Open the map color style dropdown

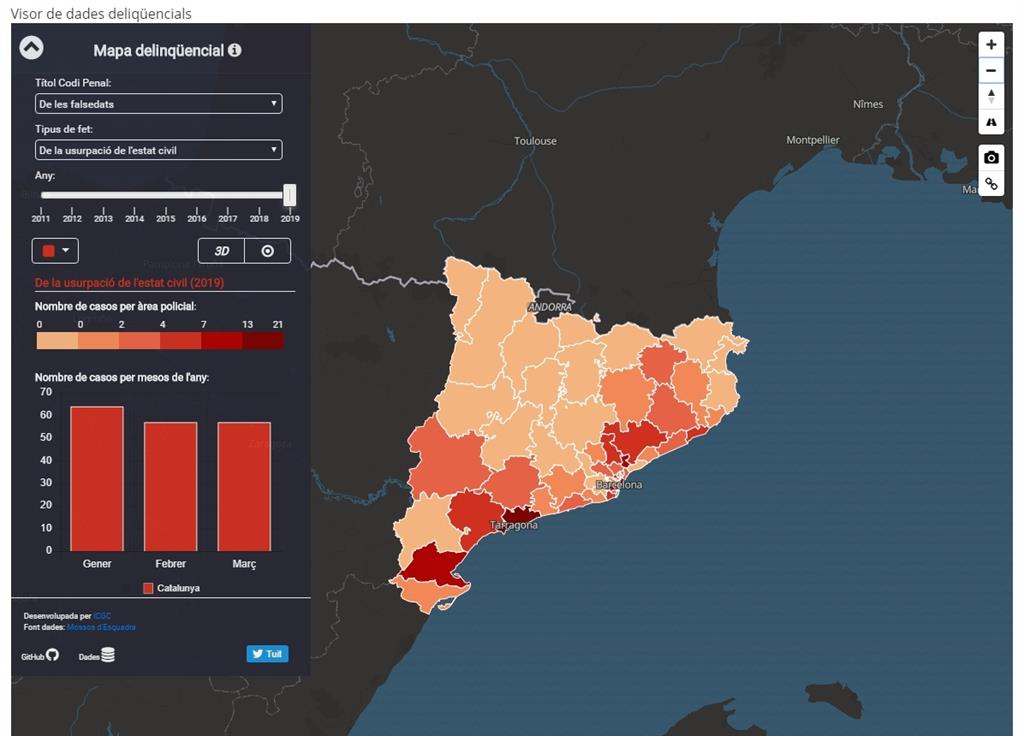(x=55, y=250)
